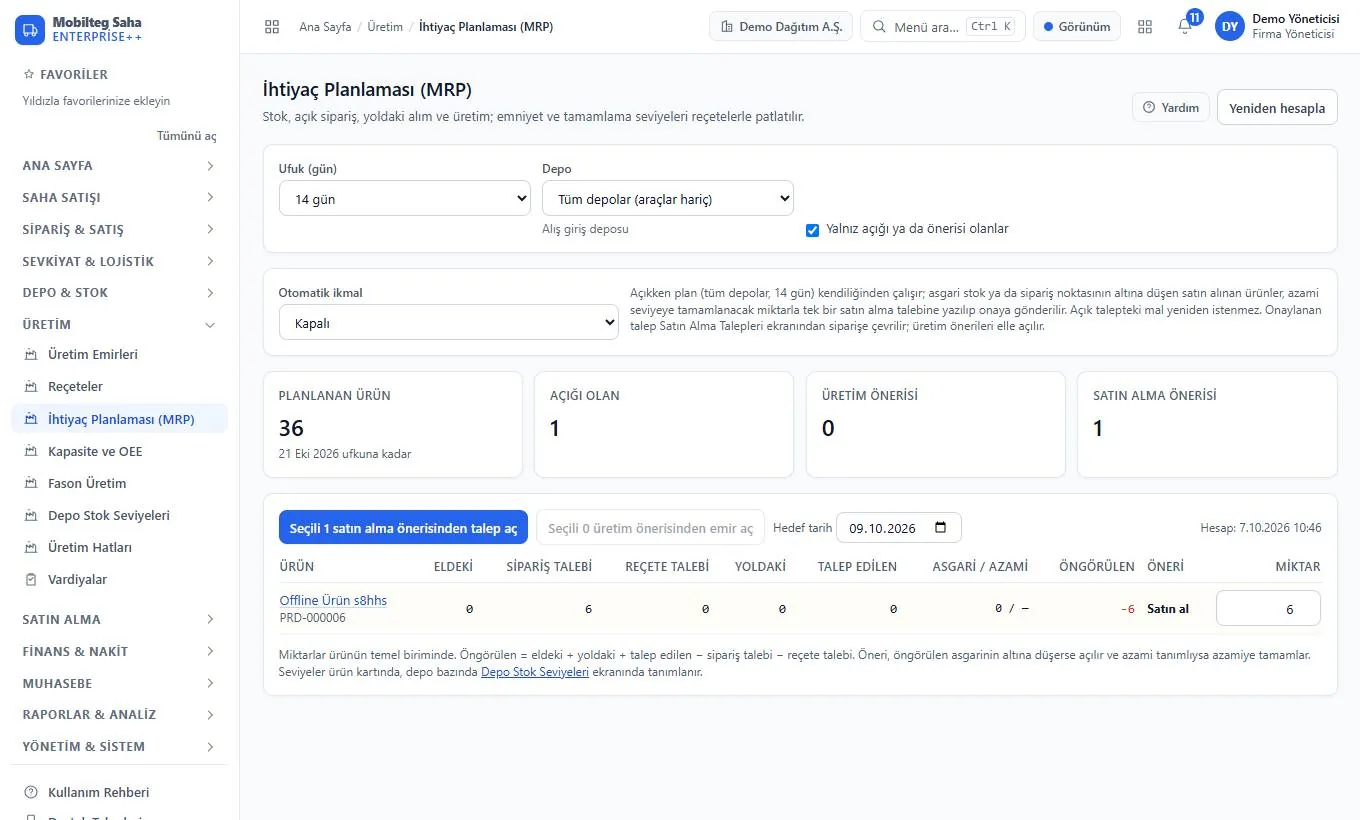Expand the SATIN ALMA menu section

coord(119,620)
